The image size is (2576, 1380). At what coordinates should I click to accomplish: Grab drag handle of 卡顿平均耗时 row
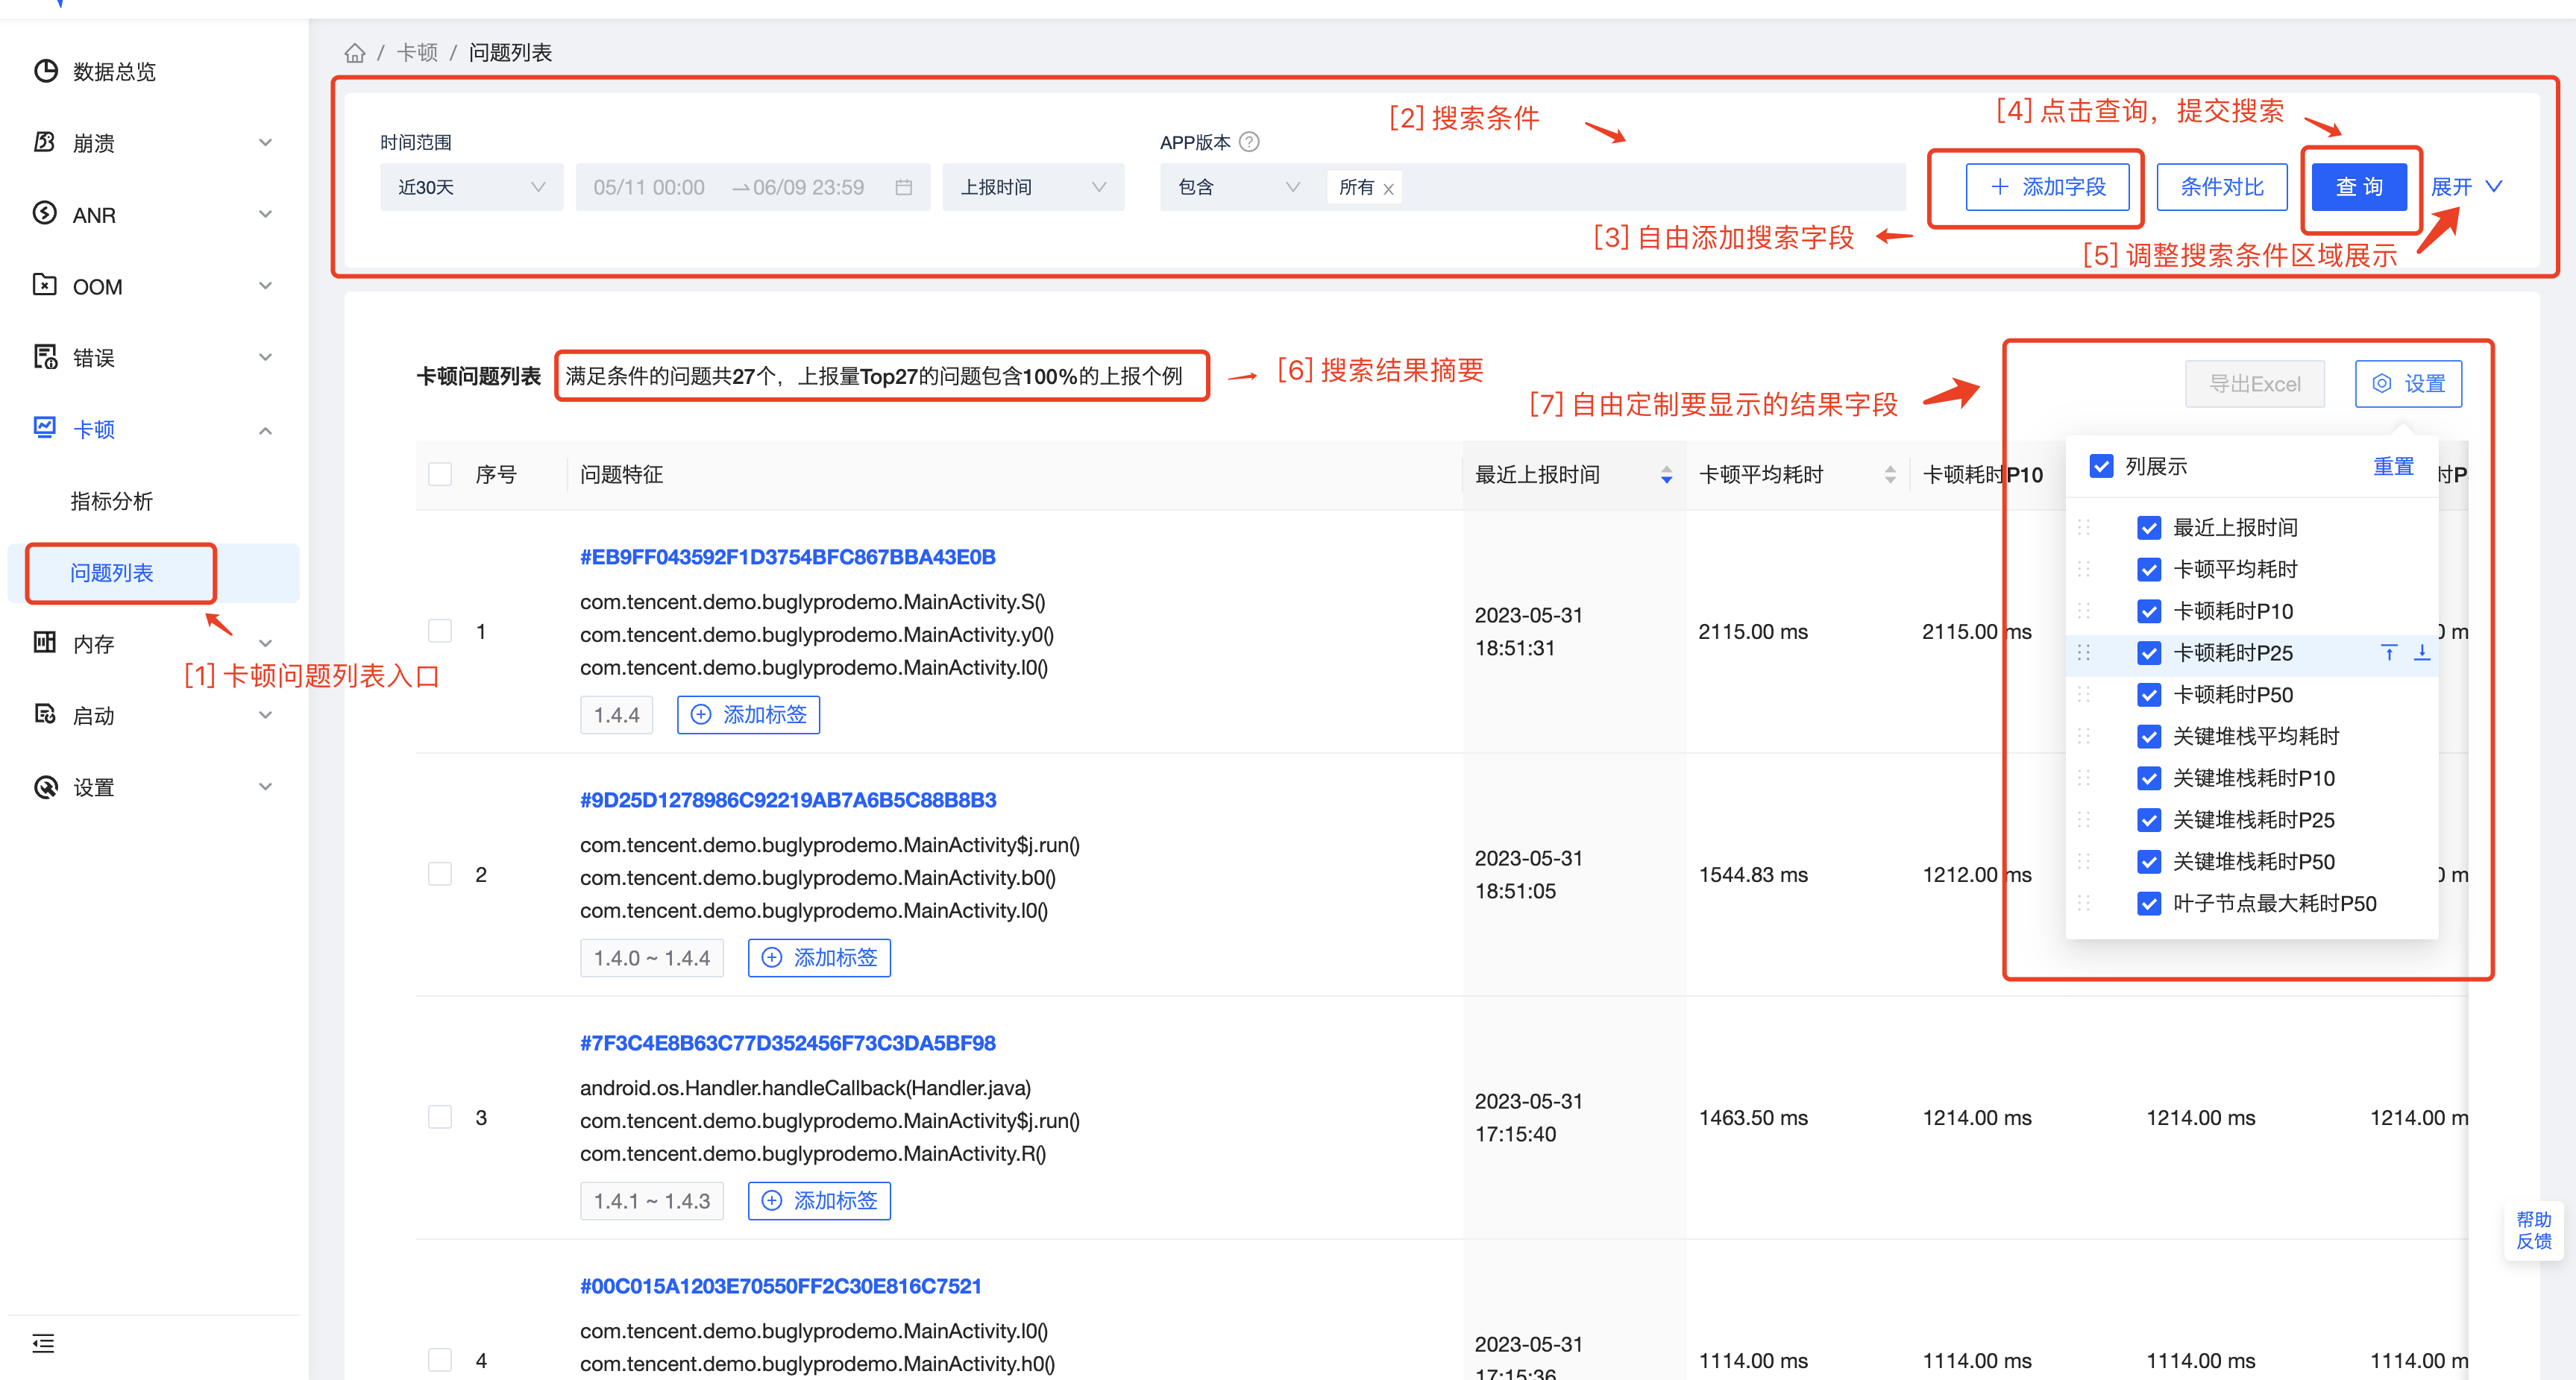(2084, 569)
